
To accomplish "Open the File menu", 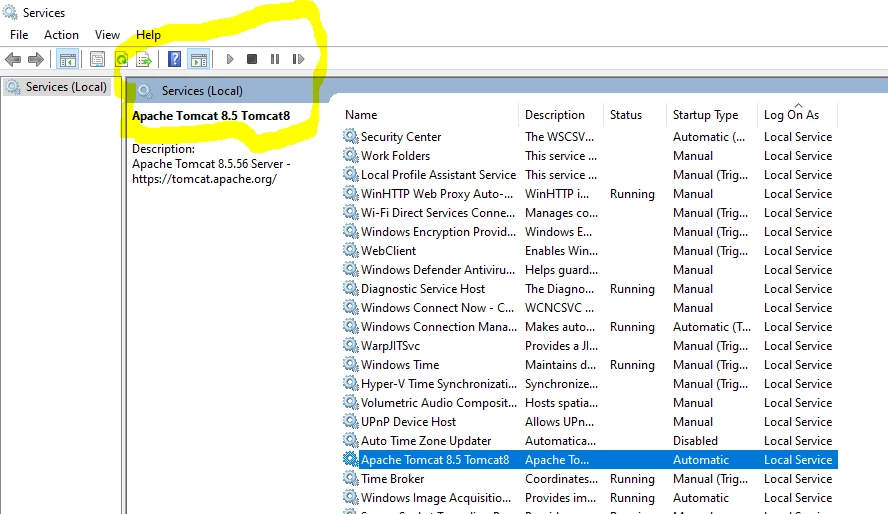I will [19, 35].
